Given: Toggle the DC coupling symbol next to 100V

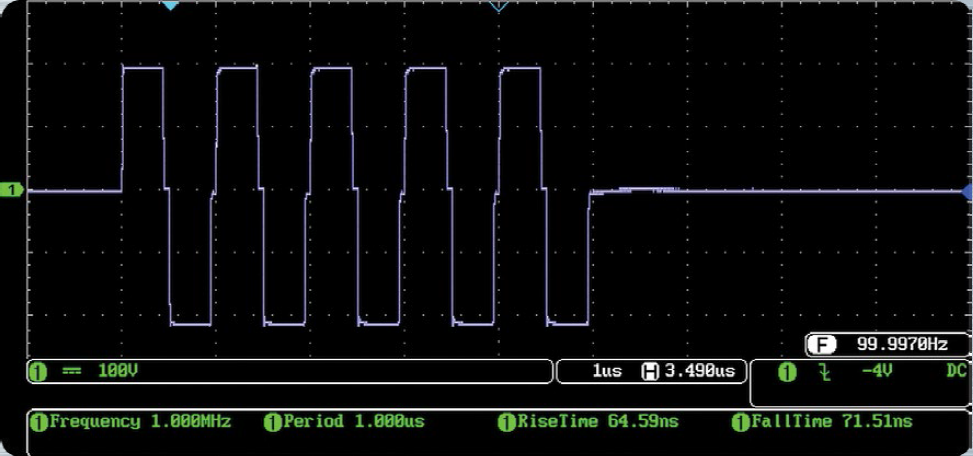Looking at the screenshot, I should pos(70,371).
